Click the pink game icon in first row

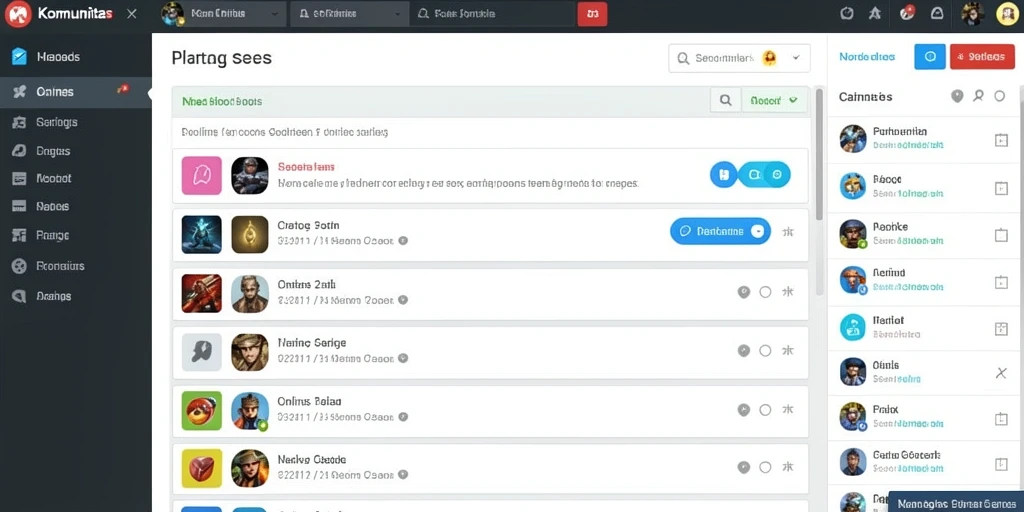coord(201,176)
